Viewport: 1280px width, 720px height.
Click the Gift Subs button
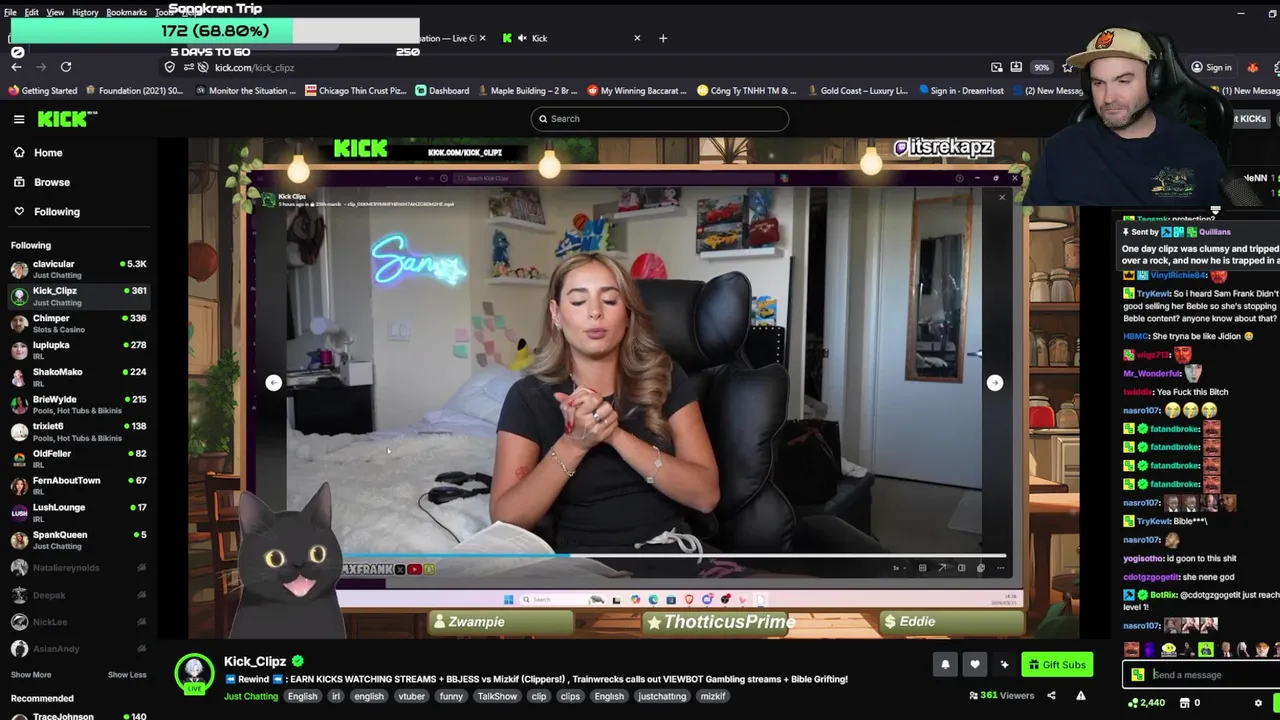1057,665
